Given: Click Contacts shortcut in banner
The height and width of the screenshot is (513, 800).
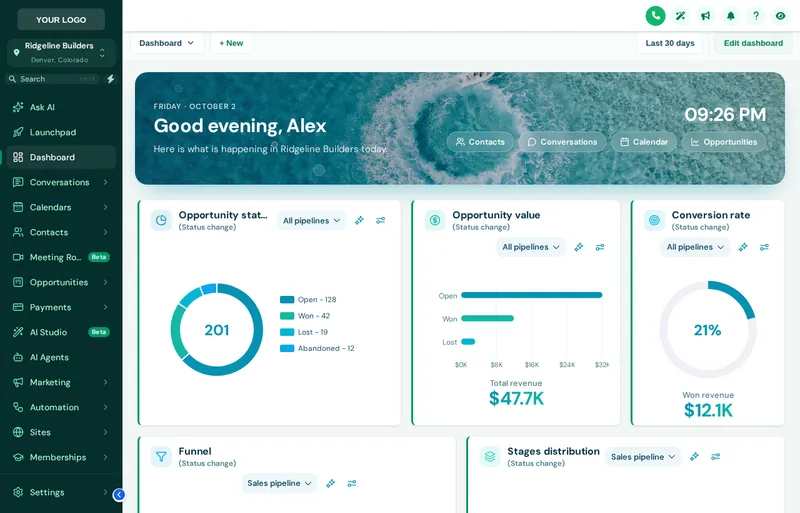Looking at the screenshot, I should click(480, 142).
